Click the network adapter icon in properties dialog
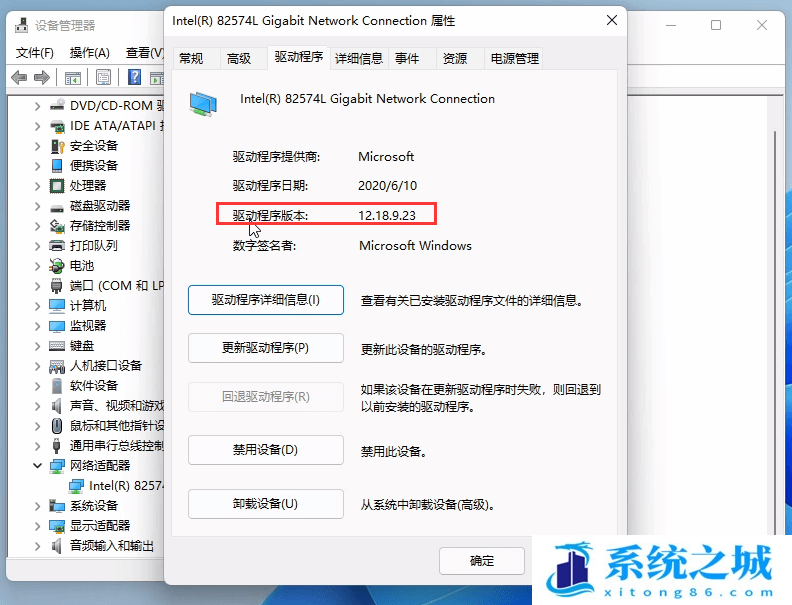Image resolution: width=792 pixels, height=605 pixels. (x=203, y=104)
